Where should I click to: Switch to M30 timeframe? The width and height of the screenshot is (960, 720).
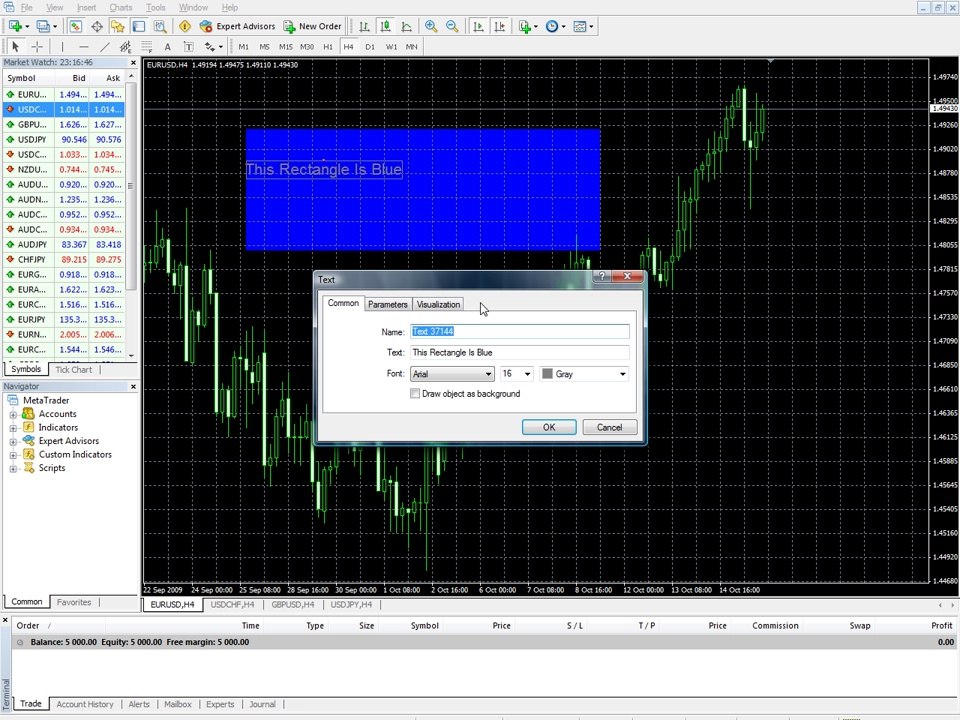(307, 47)
